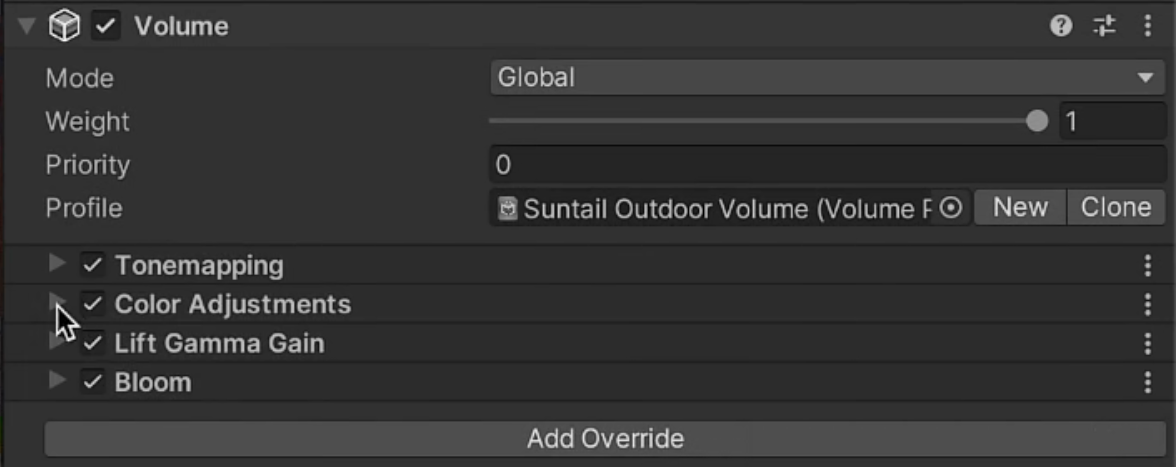Open Color Adjustments override options menu
The image size is (1176, 467).
pos(1147,305)
